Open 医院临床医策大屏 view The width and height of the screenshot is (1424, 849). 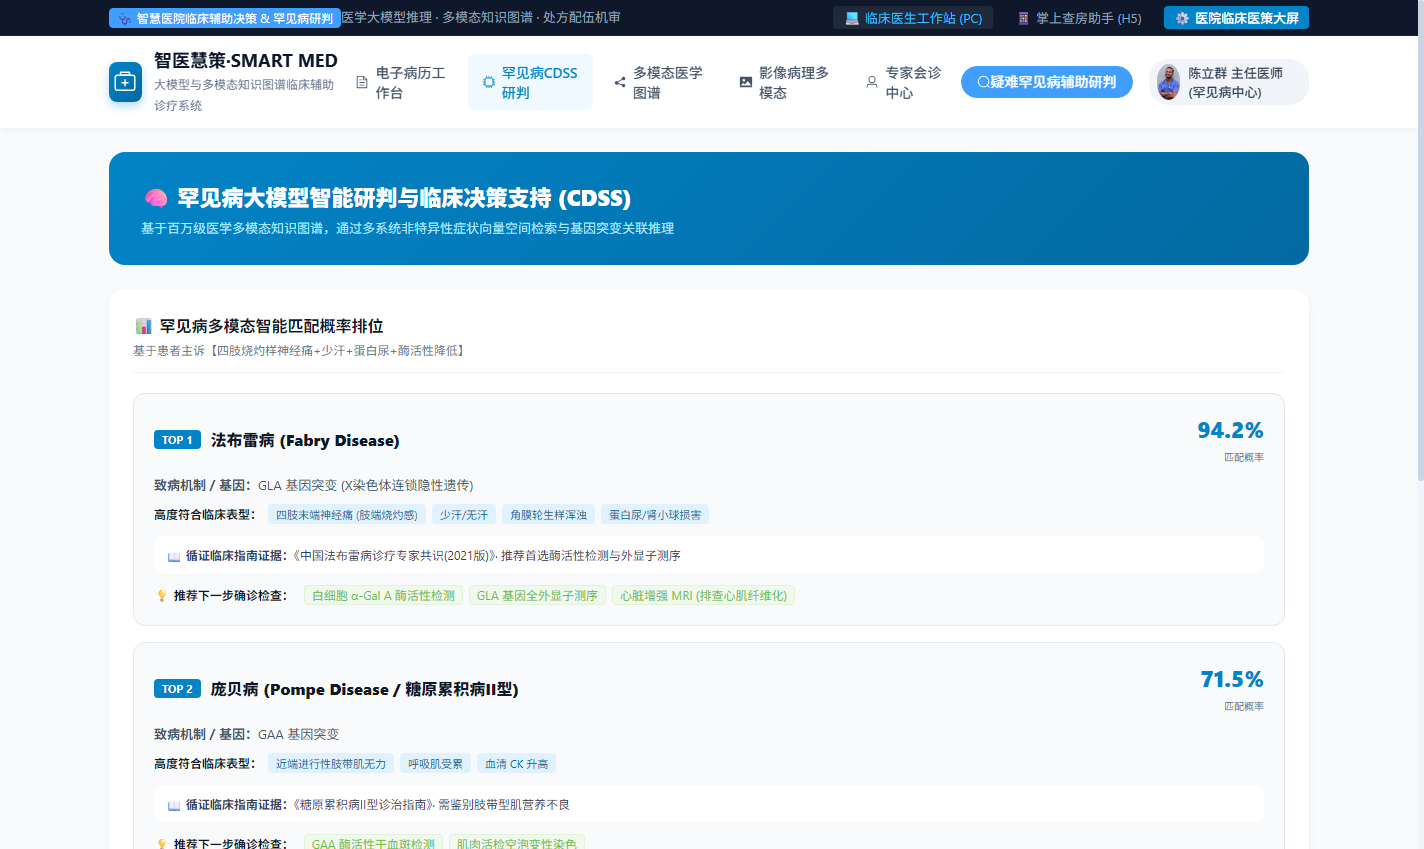tap(1236, 18)
